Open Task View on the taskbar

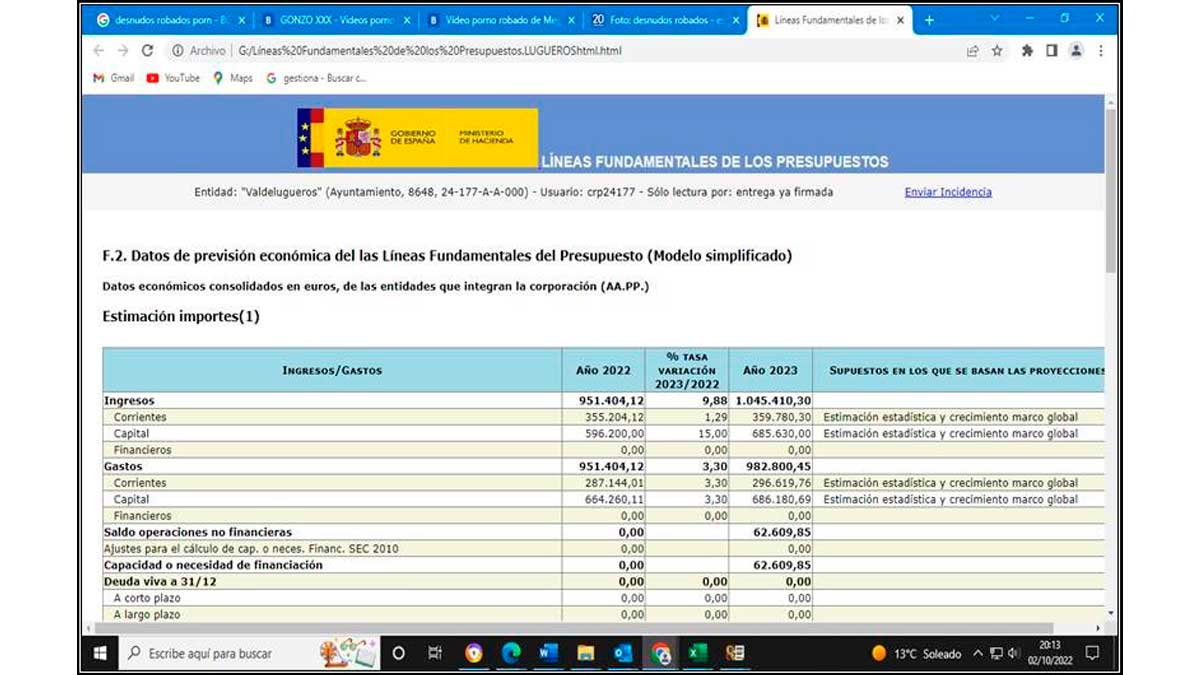pos(435,653)
